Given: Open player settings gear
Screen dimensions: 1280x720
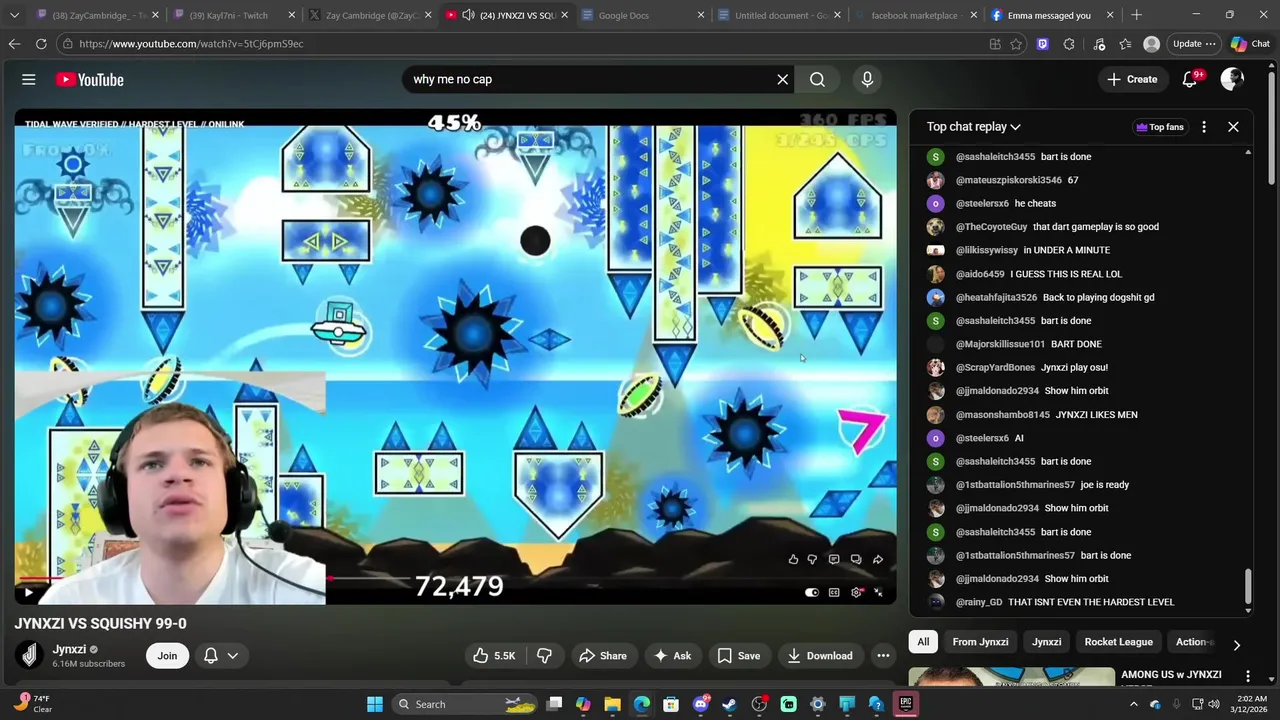Looking at the screenshot, I should (x=857, y=592).
